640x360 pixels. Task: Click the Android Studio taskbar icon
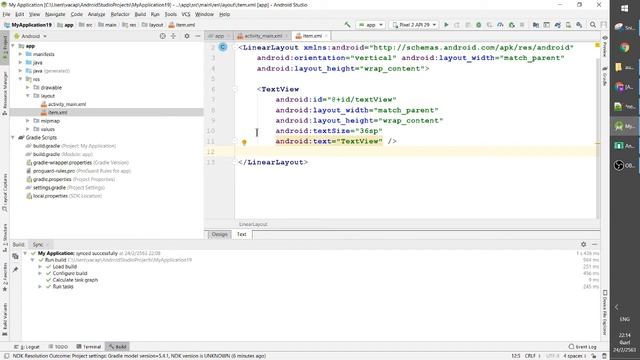click(x=624, y=126)
